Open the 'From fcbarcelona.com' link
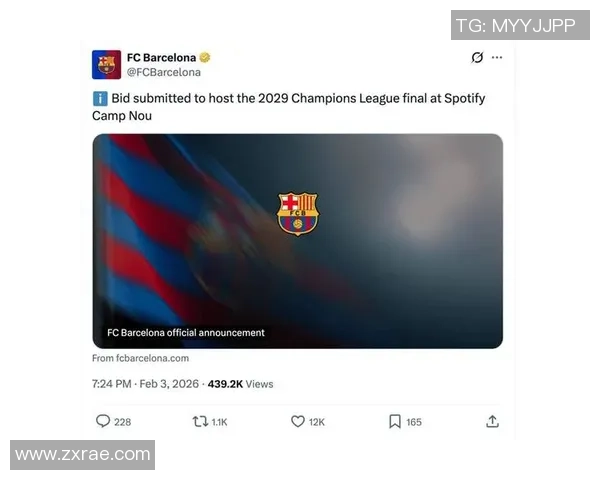Image resolution: width=600 pixels, height=480 pixels. (x=140, y=358)
